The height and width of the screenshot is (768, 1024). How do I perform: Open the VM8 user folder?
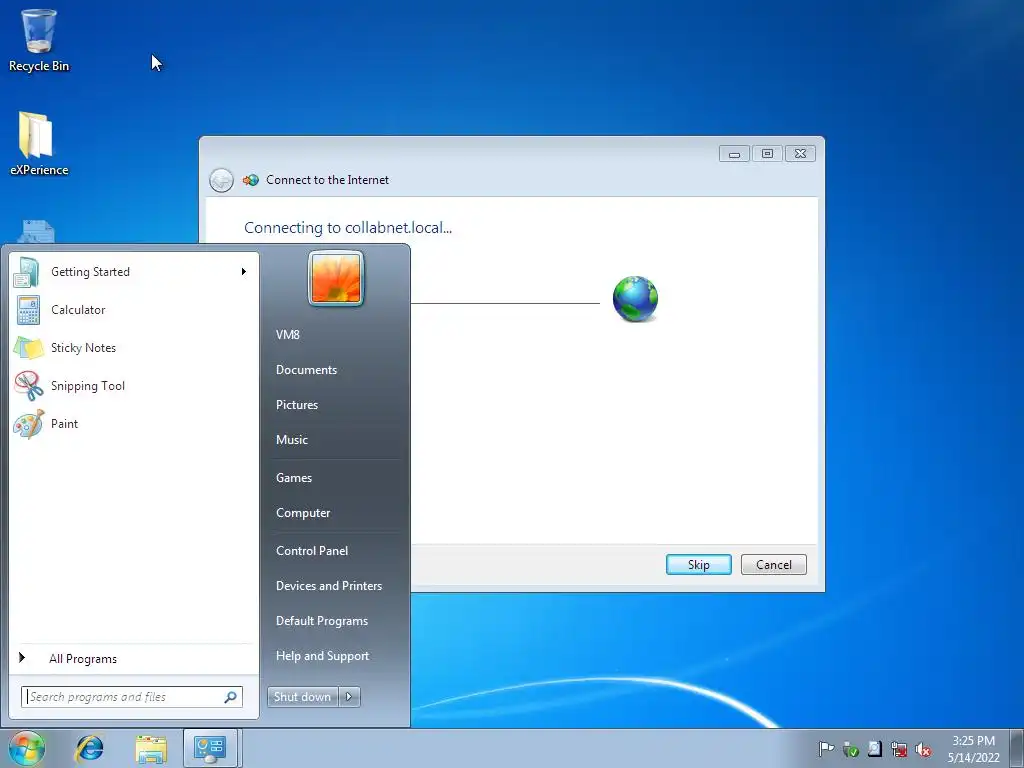click(288, 334)
